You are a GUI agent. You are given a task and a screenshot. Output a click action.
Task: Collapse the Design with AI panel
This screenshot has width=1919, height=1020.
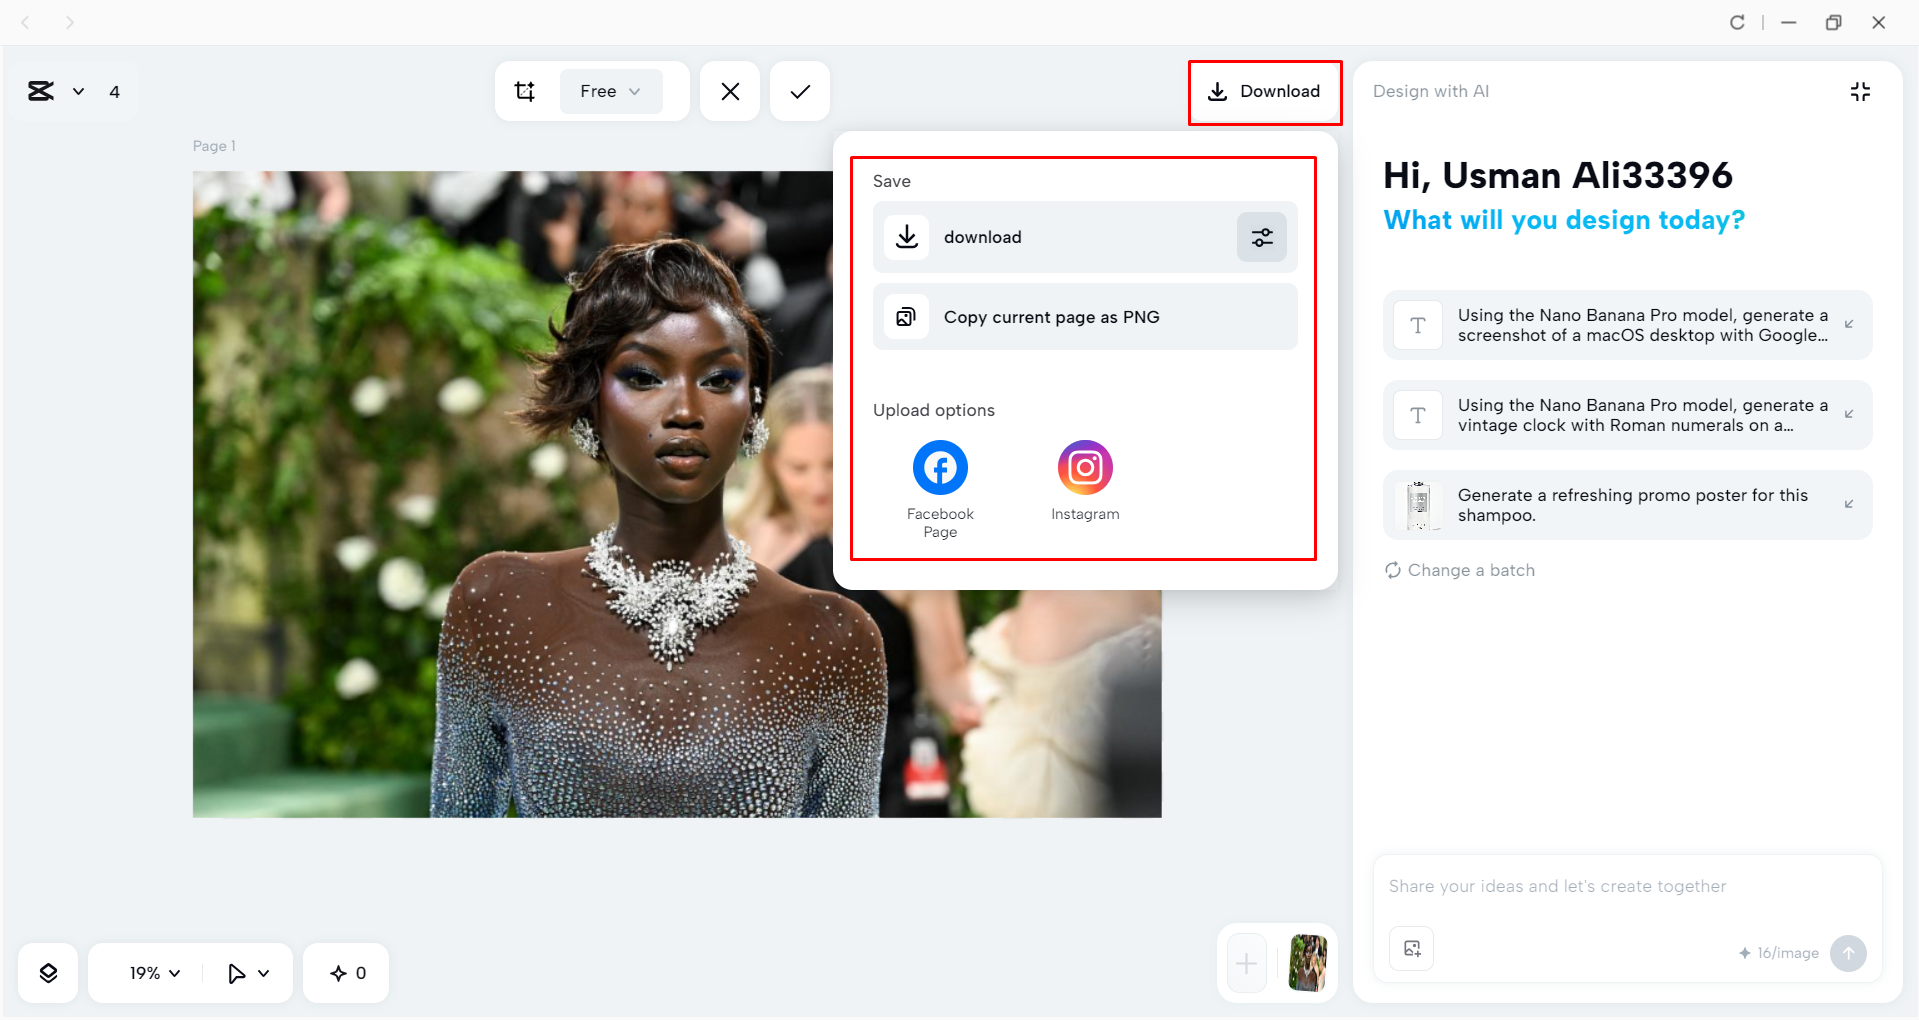coord(1860,92)
